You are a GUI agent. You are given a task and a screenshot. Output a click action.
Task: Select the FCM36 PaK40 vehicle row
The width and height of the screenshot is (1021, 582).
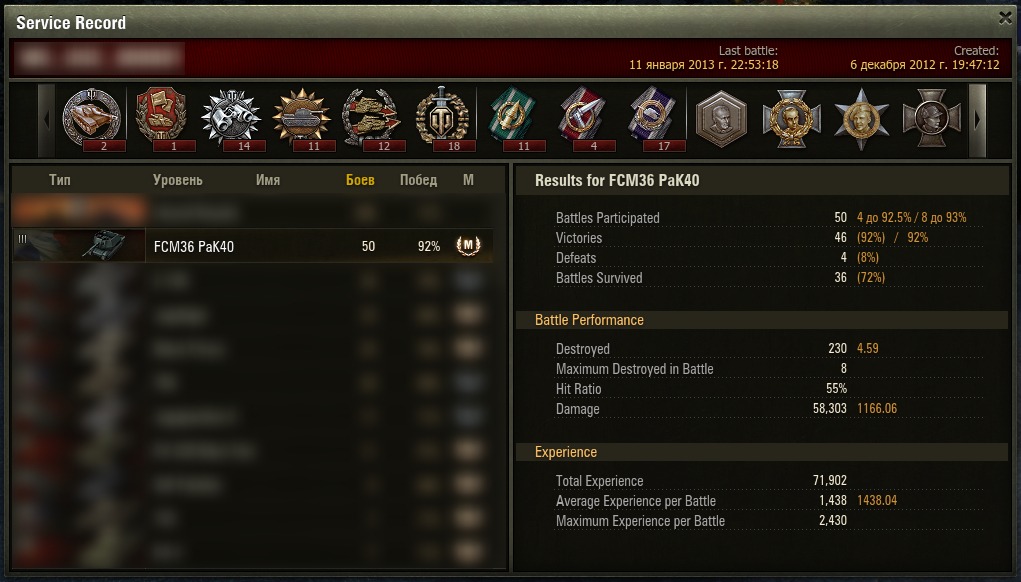(253, 245)
